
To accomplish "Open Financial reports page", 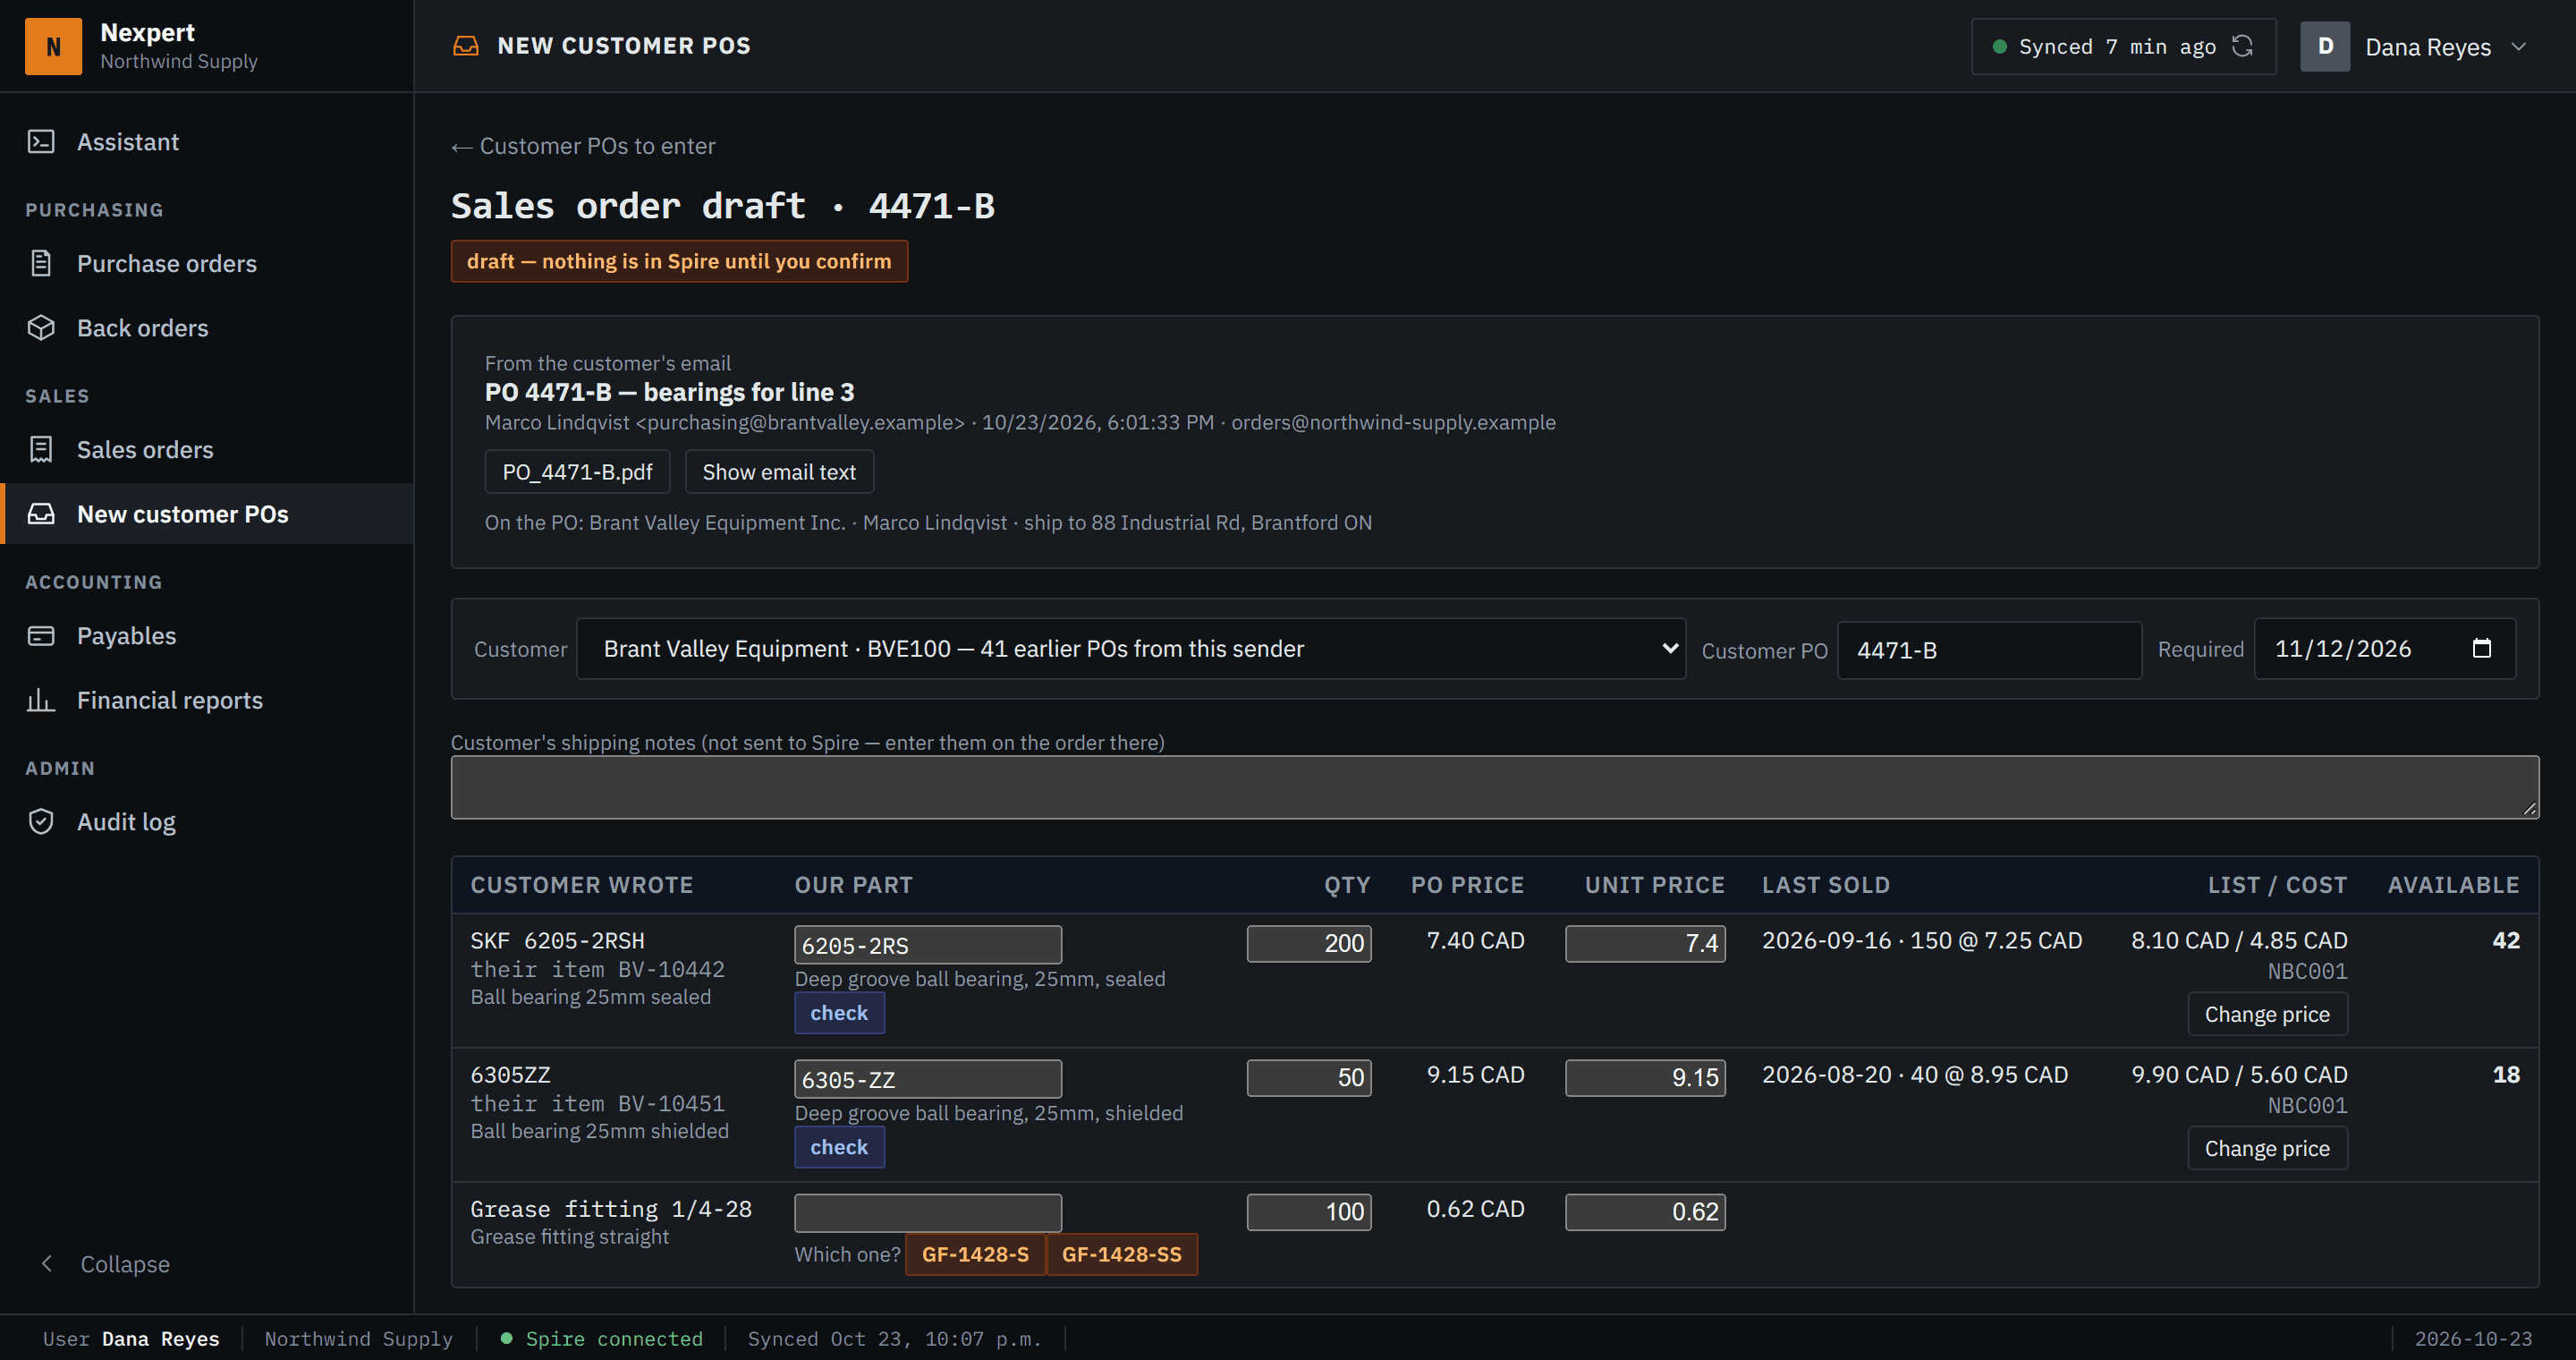I will [169, 700].
